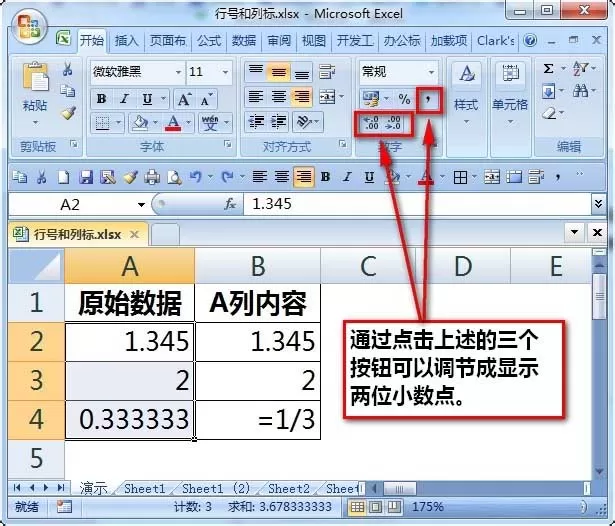Toggle Underline in the ribbon font group
Screen dimensions: 615x526
(x=147, y=99)
